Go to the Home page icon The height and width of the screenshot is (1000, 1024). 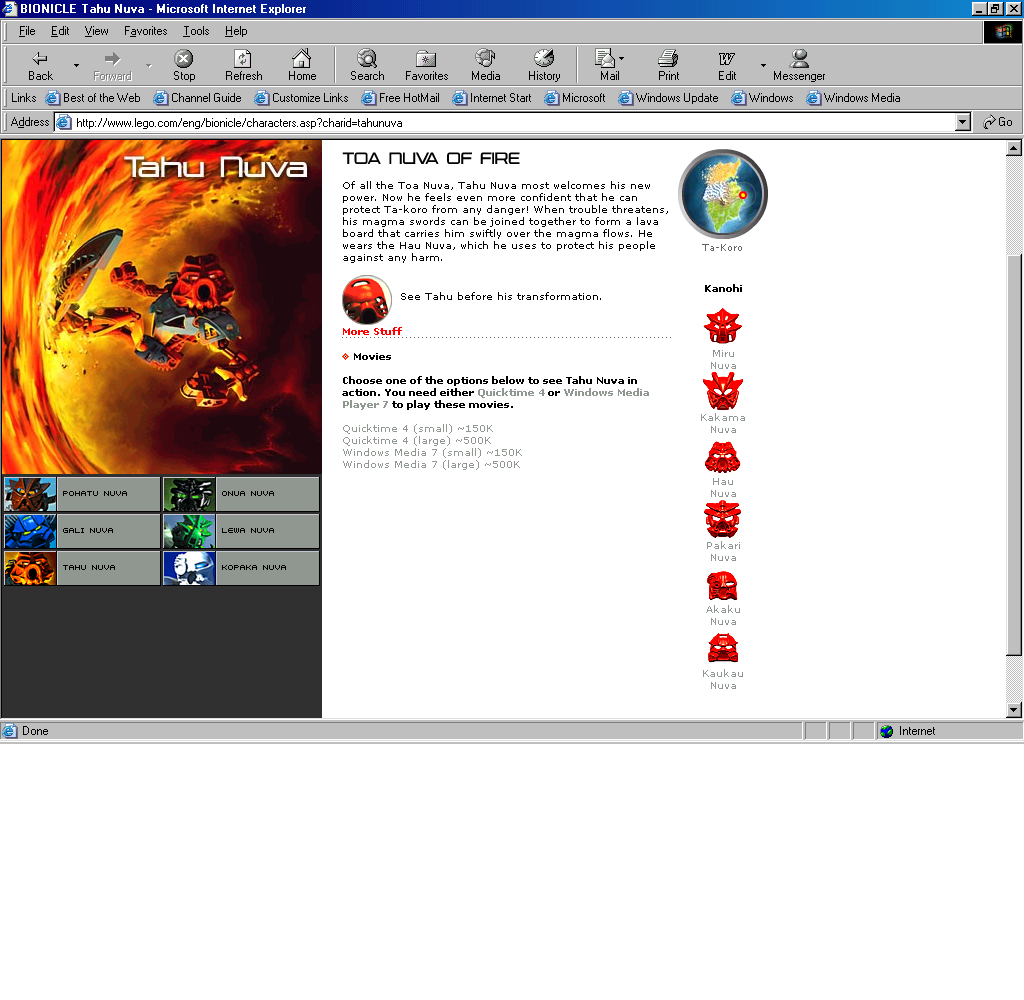click(x=302, y=65)
